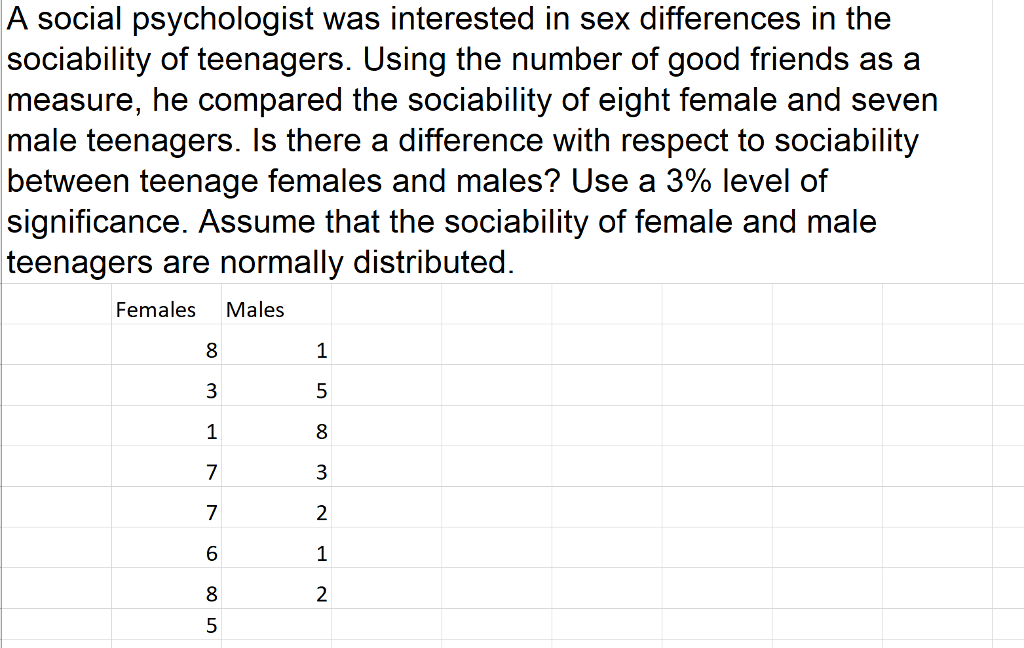Select Males cell containing 8
1024x648 pixels.
[276, 426]
